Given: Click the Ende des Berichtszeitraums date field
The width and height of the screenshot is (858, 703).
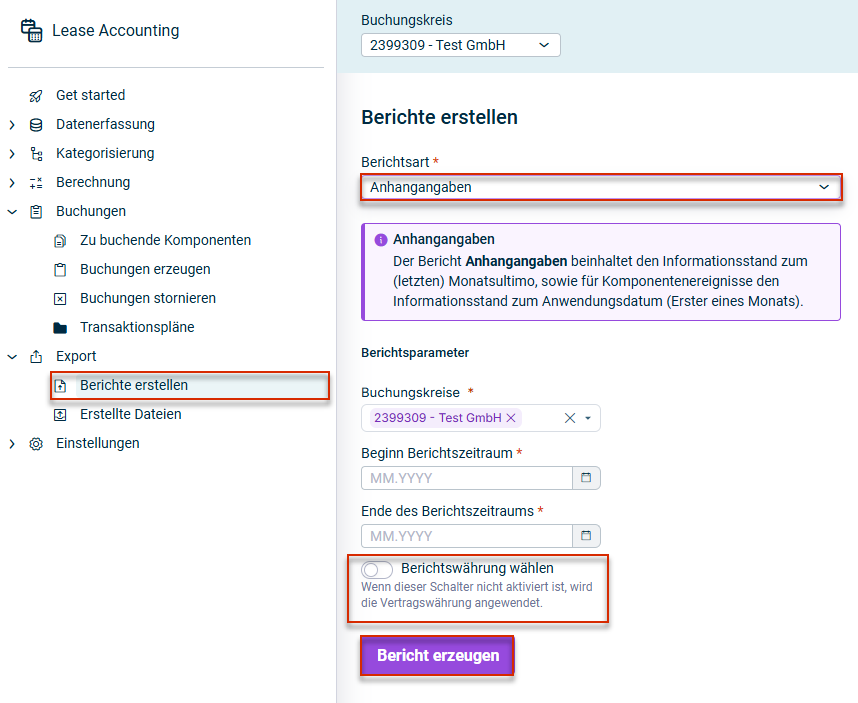Looking at the screenshot, I should coord(466,536).
